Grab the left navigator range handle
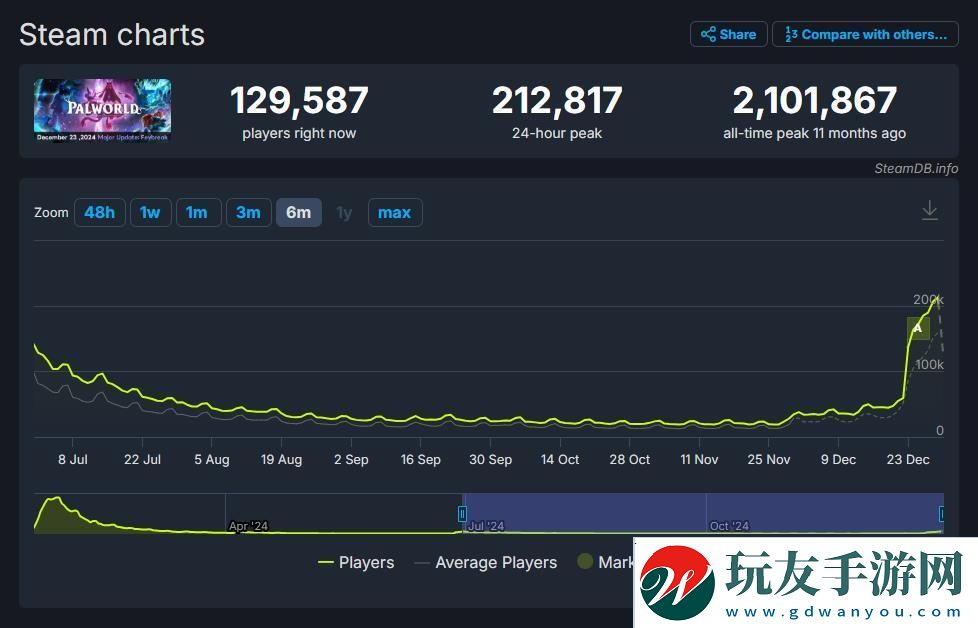 coord(462,513)
